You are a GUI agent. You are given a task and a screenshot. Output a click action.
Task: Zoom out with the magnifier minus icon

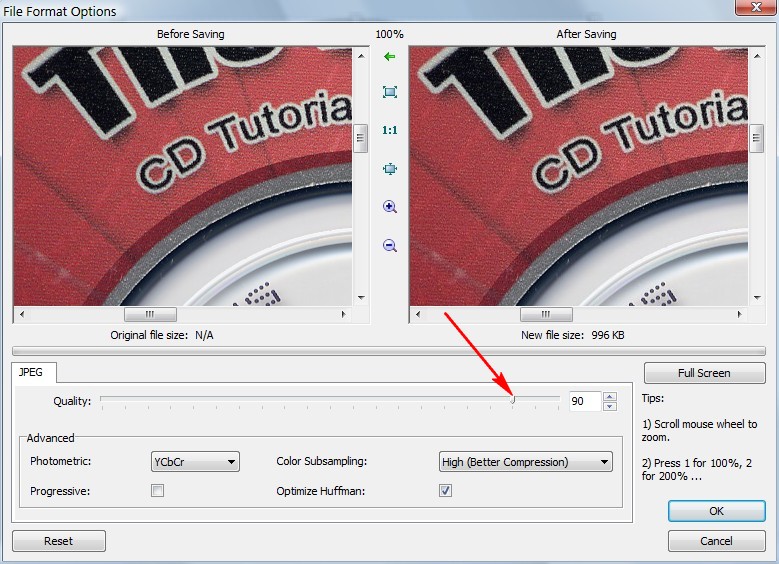(x=390, y=245)
